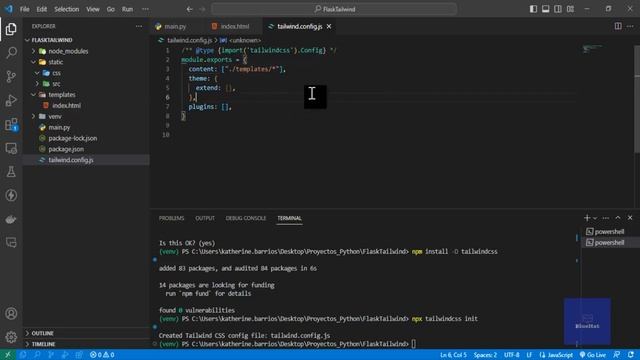Expand the venv folder
Viewport: 640px width, 360px height.
tap(33, 116)
